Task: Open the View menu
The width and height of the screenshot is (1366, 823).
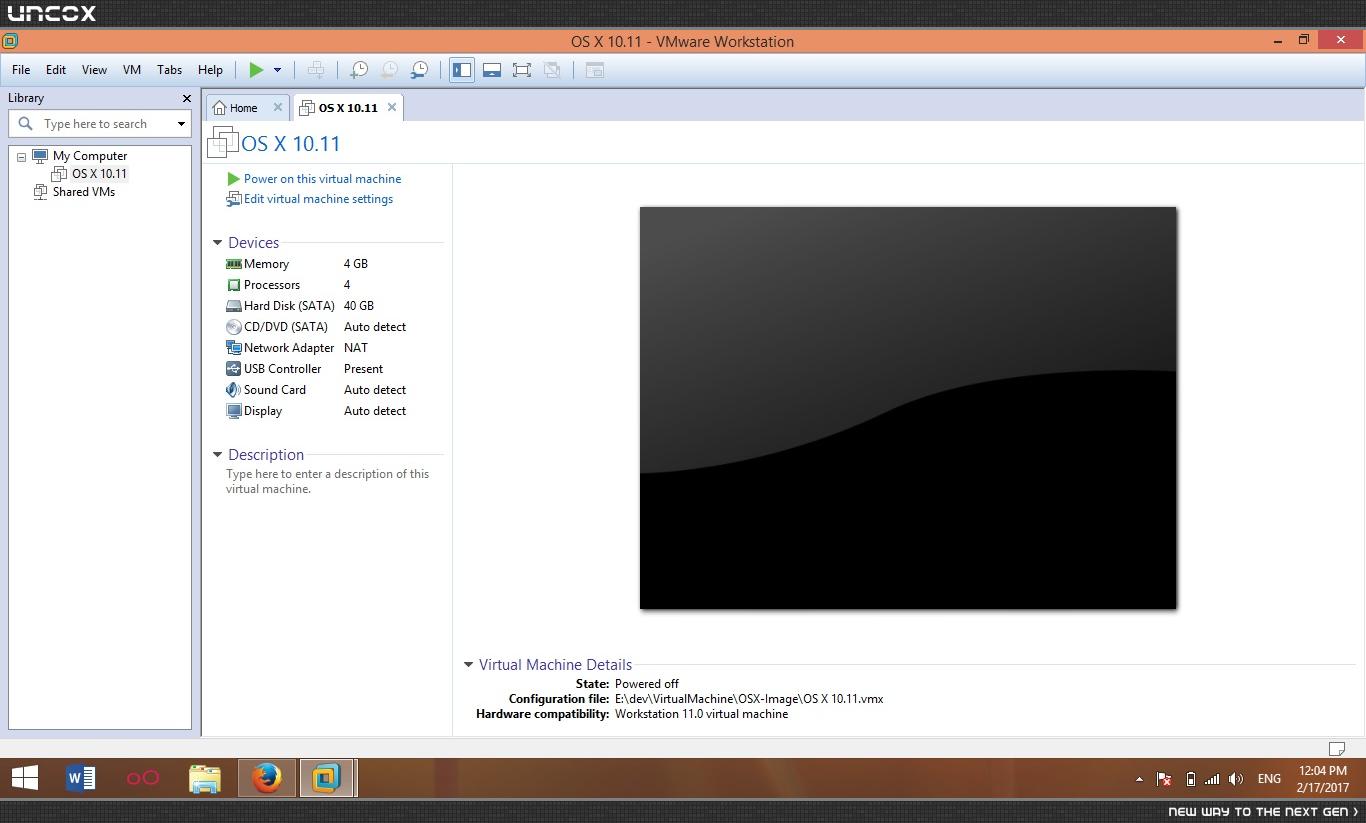Action: coord(94,70)
